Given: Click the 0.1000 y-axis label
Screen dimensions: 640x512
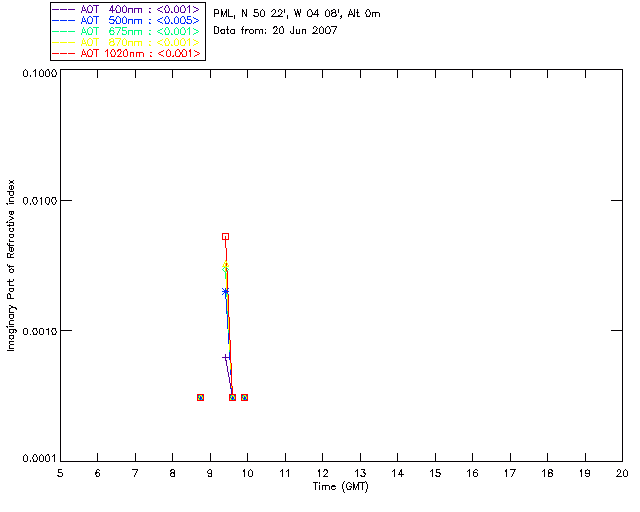Looking at the screenshot, I should click(39, 73).
